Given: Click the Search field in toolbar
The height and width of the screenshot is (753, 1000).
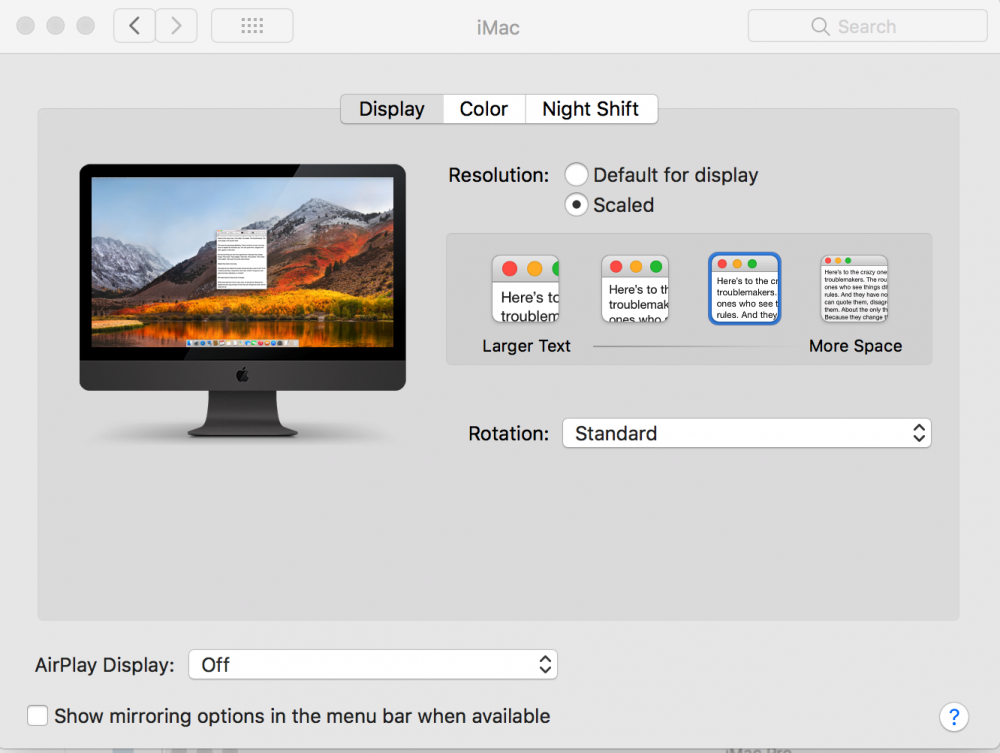Looking at the screenshot, I should click(867, 26).
